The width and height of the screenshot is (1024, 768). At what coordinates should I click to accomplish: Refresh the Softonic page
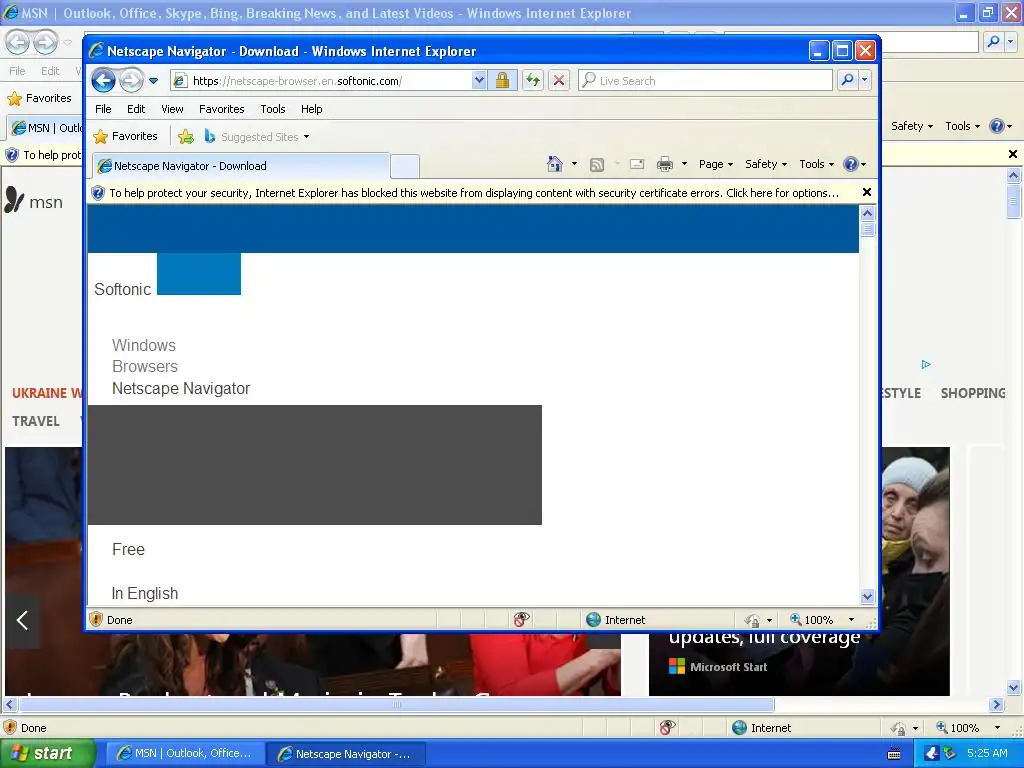533,80
